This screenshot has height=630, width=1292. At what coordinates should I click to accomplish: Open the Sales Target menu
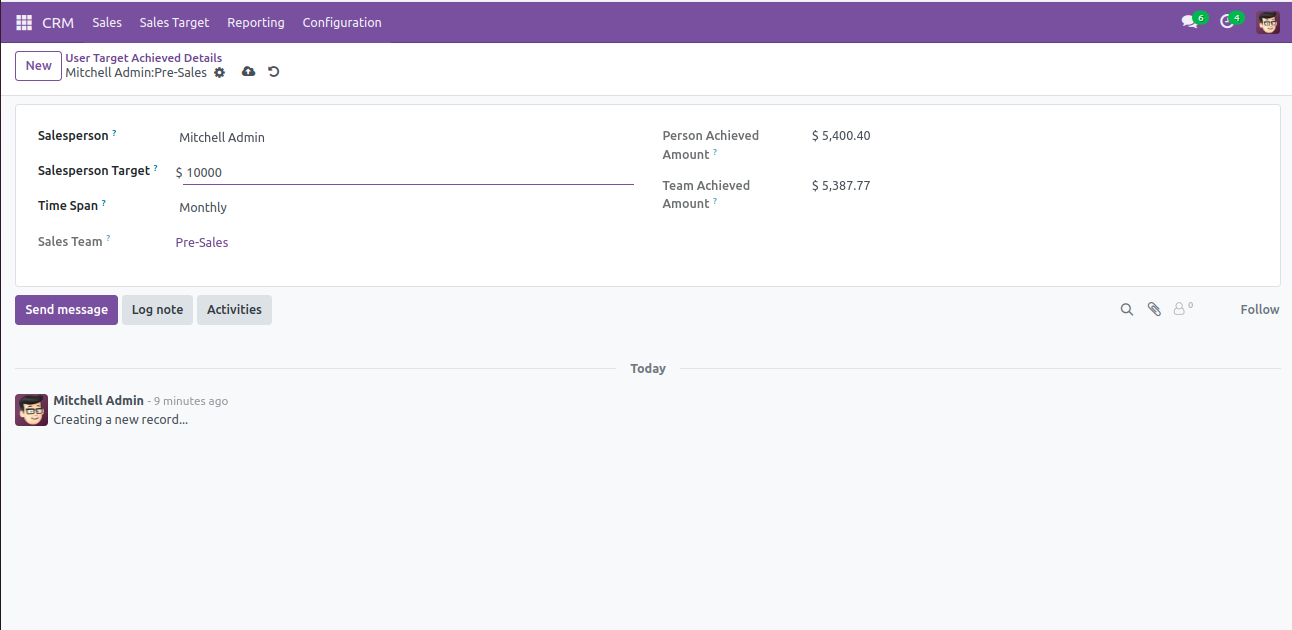tap(174, 22)
